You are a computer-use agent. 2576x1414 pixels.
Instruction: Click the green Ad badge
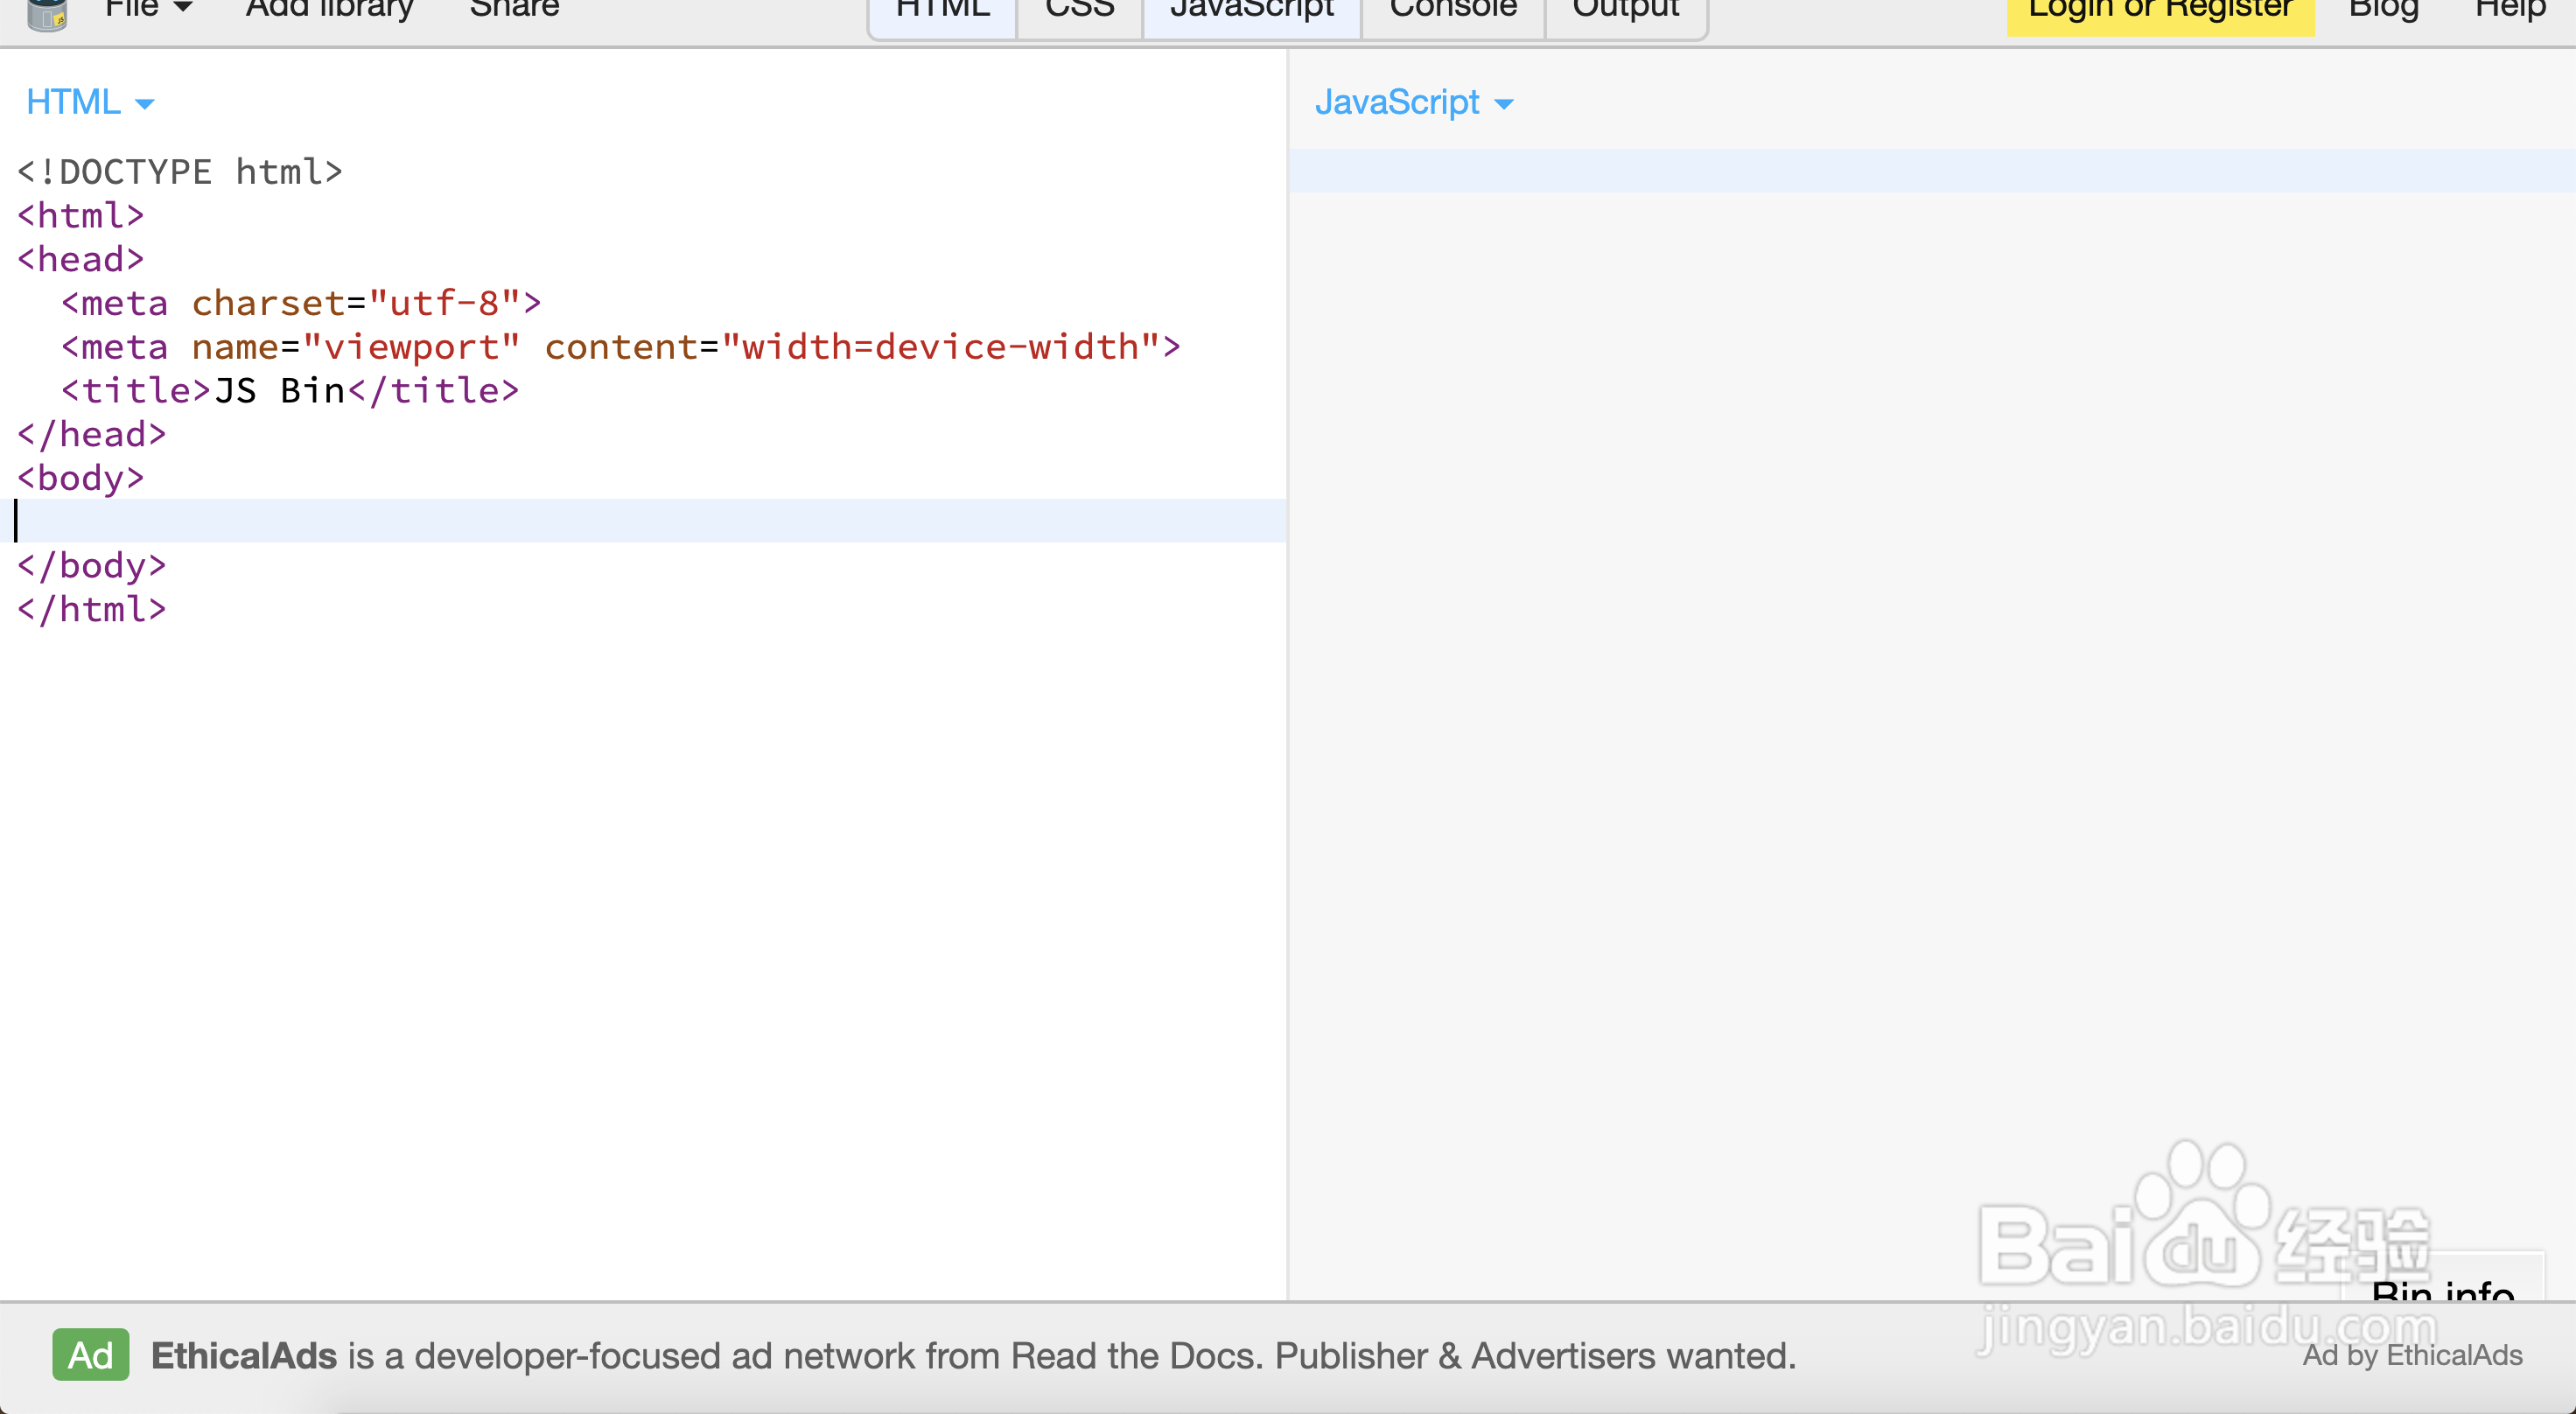click(91, 1355)
